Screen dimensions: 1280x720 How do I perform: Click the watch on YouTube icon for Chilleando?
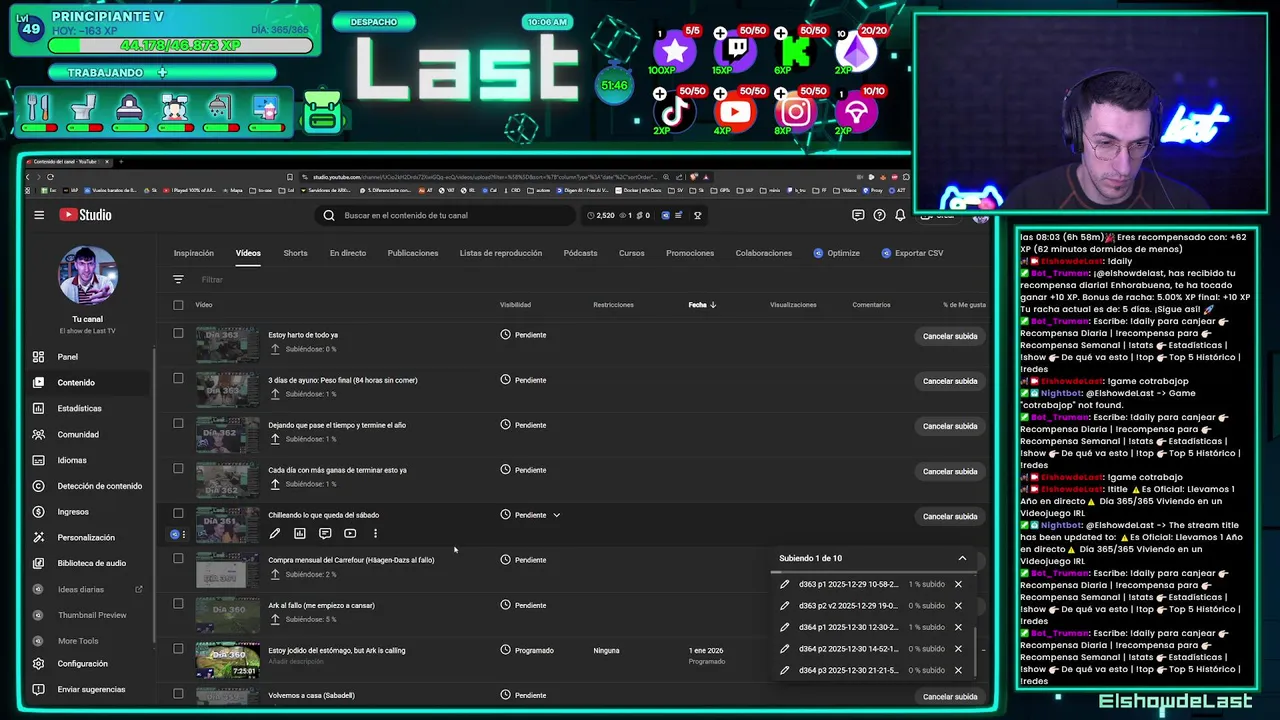coord(350,534)
